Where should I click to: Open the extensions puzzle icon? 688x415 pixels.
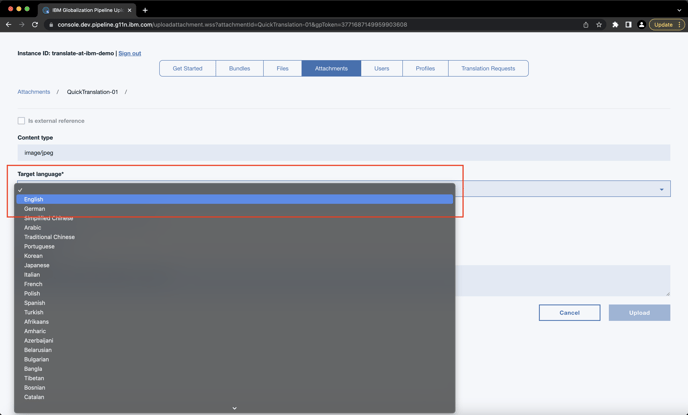click(x=615, y=25)
